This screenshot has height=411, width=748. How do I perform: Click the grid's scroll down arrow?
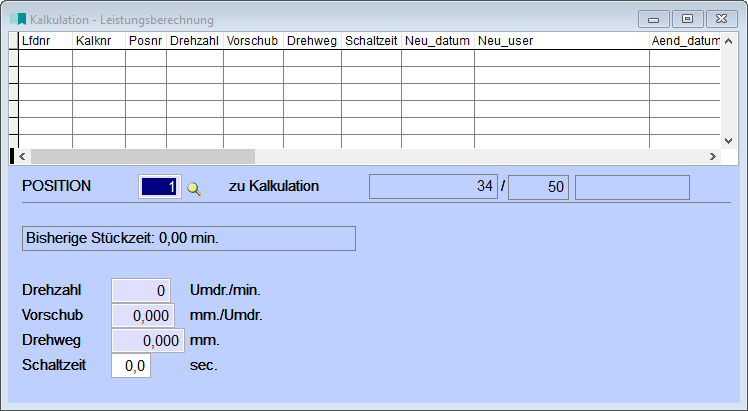click(728, 141)
